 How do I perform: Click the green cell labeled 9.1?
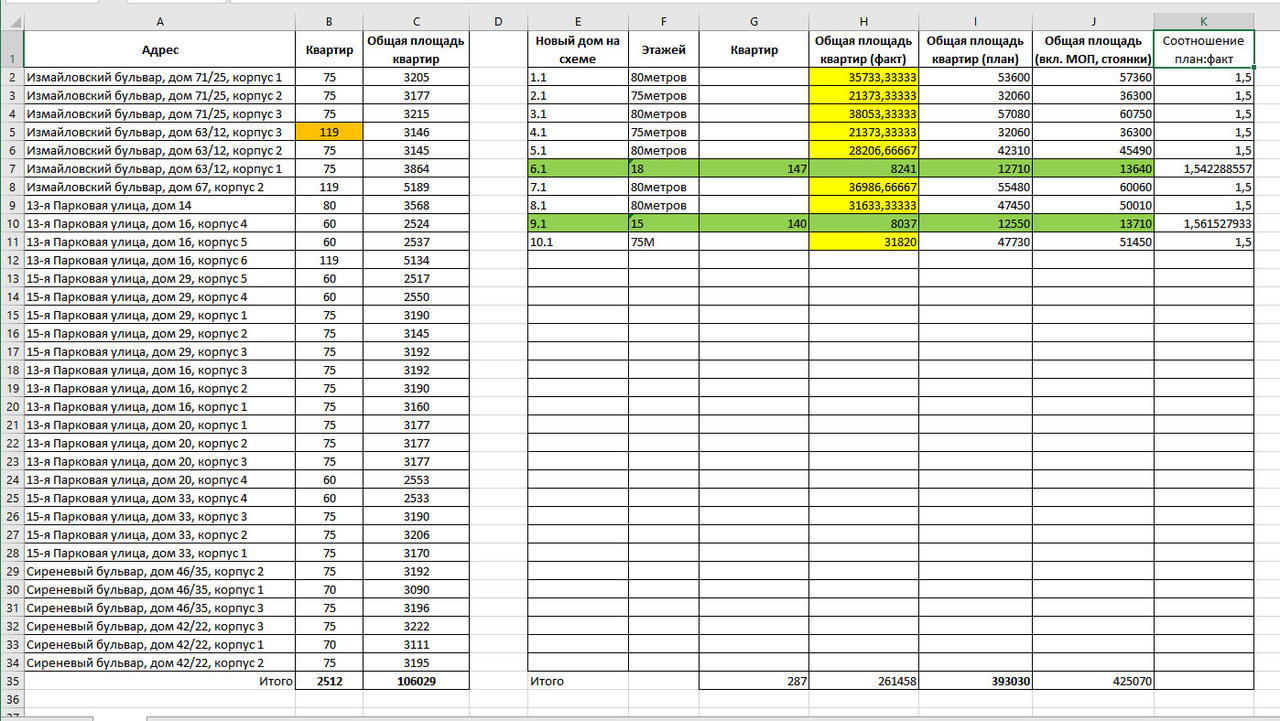(578, 223)
